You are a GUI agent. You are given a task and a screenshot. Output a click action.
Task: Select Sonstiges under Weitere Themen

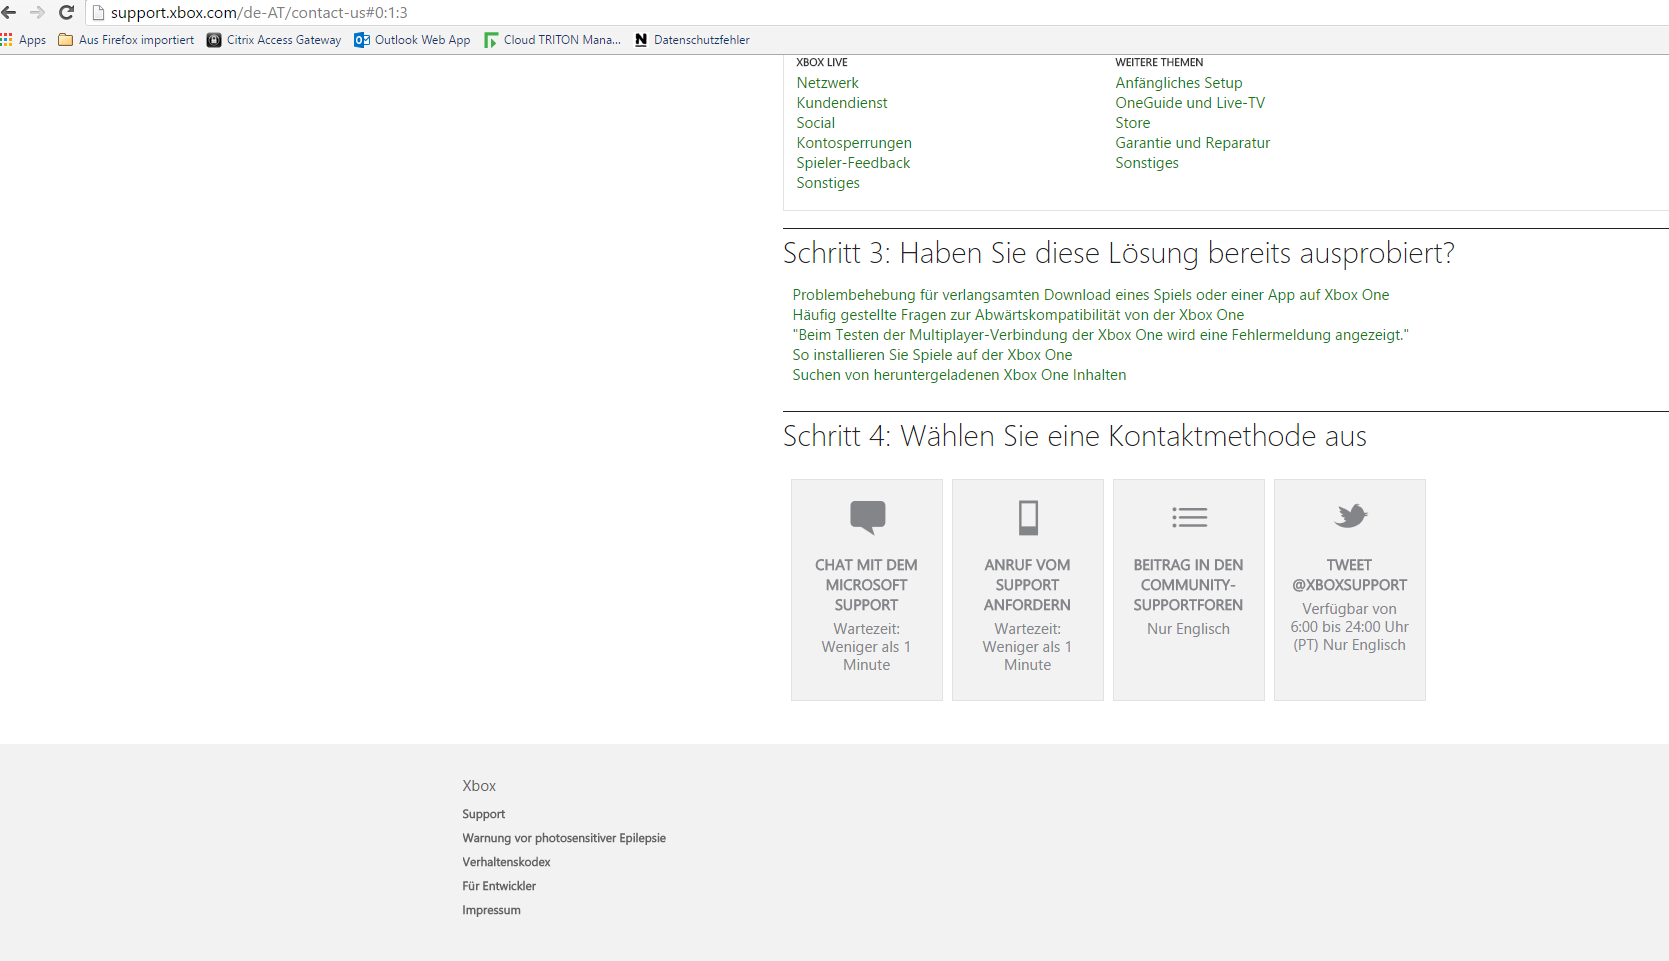click(x=1147, y=163)
